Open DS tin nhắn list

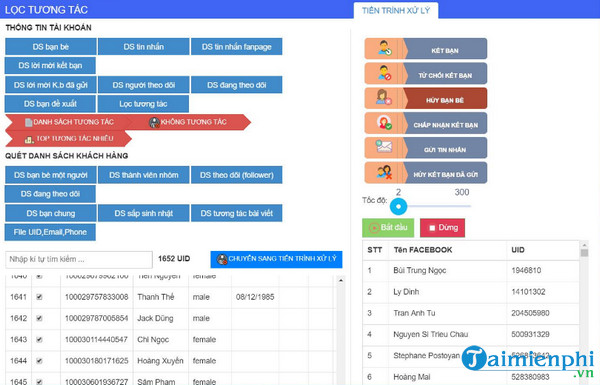click(x=143, y=47)
